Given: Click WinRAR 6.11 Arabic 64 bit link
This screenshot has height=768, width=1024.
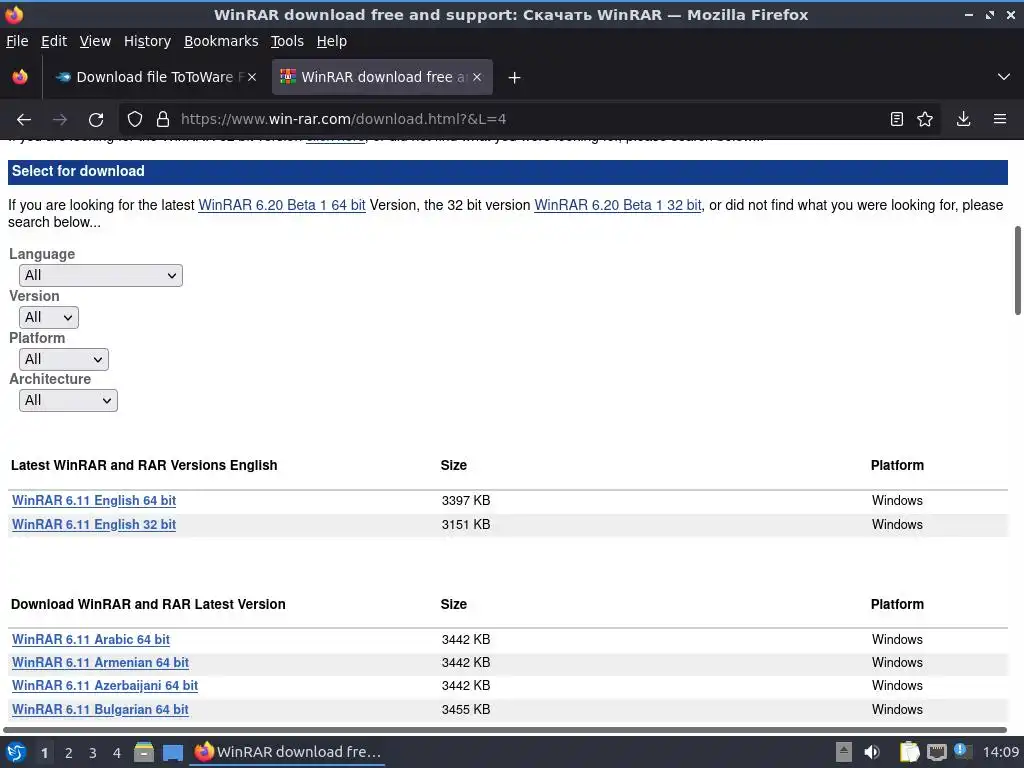Looking at the screenshot, I should [91, 640].
